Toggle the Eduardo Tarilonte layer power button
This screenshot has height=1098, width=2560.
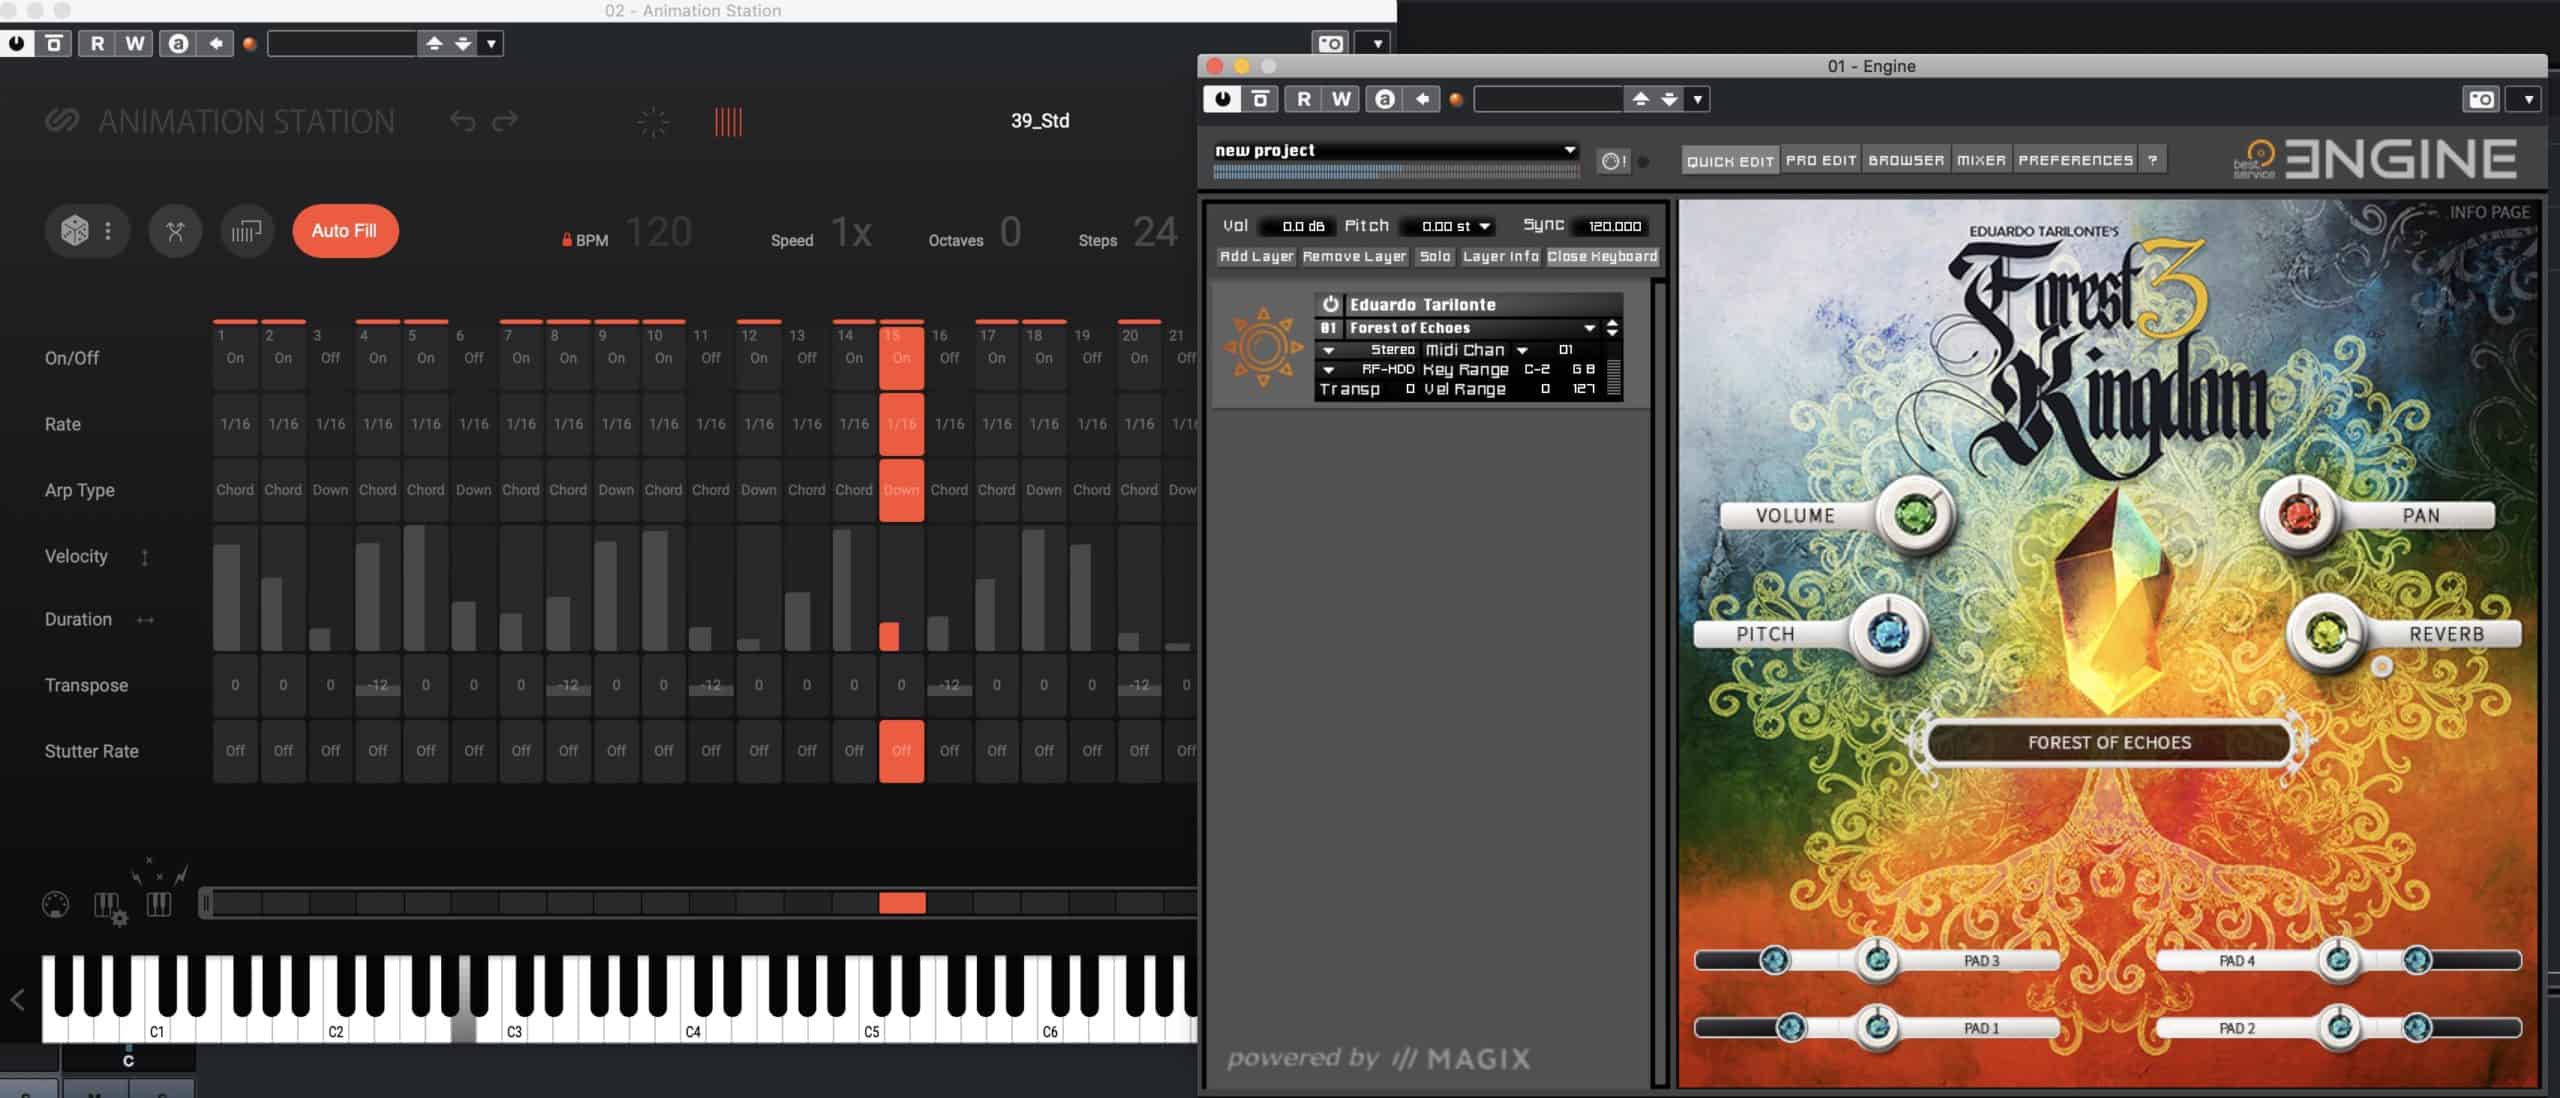pos(1330,304)
